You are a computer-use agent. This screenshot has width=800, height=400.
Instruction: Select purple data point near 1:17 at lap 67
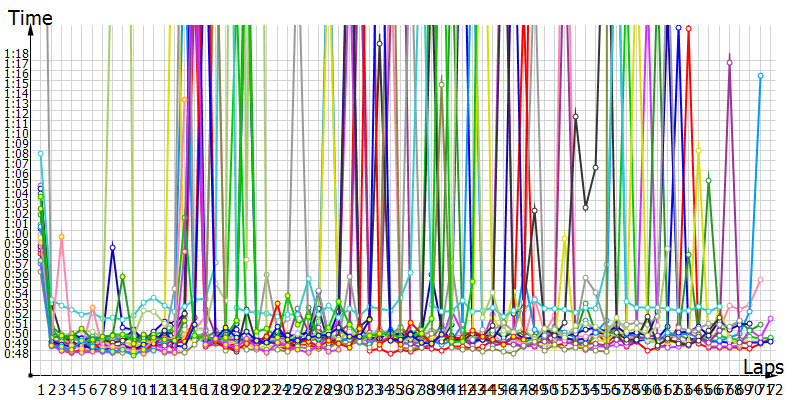tap(729, 62)
